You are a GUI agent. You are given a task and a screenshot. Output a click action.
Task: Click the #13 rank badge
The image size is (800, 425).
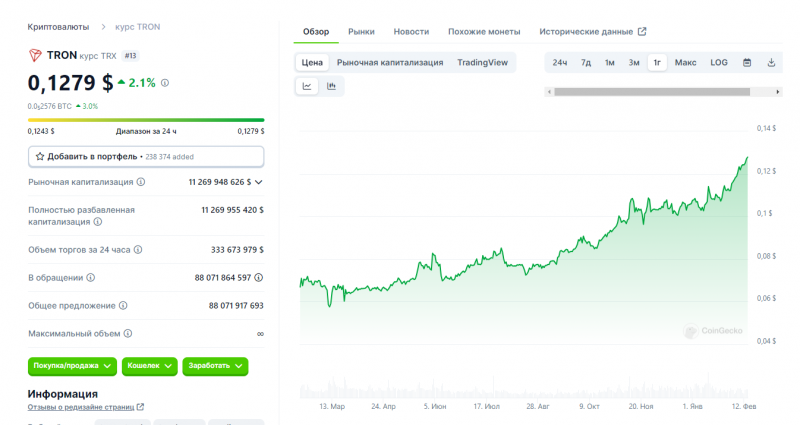[x=131, y=56]
